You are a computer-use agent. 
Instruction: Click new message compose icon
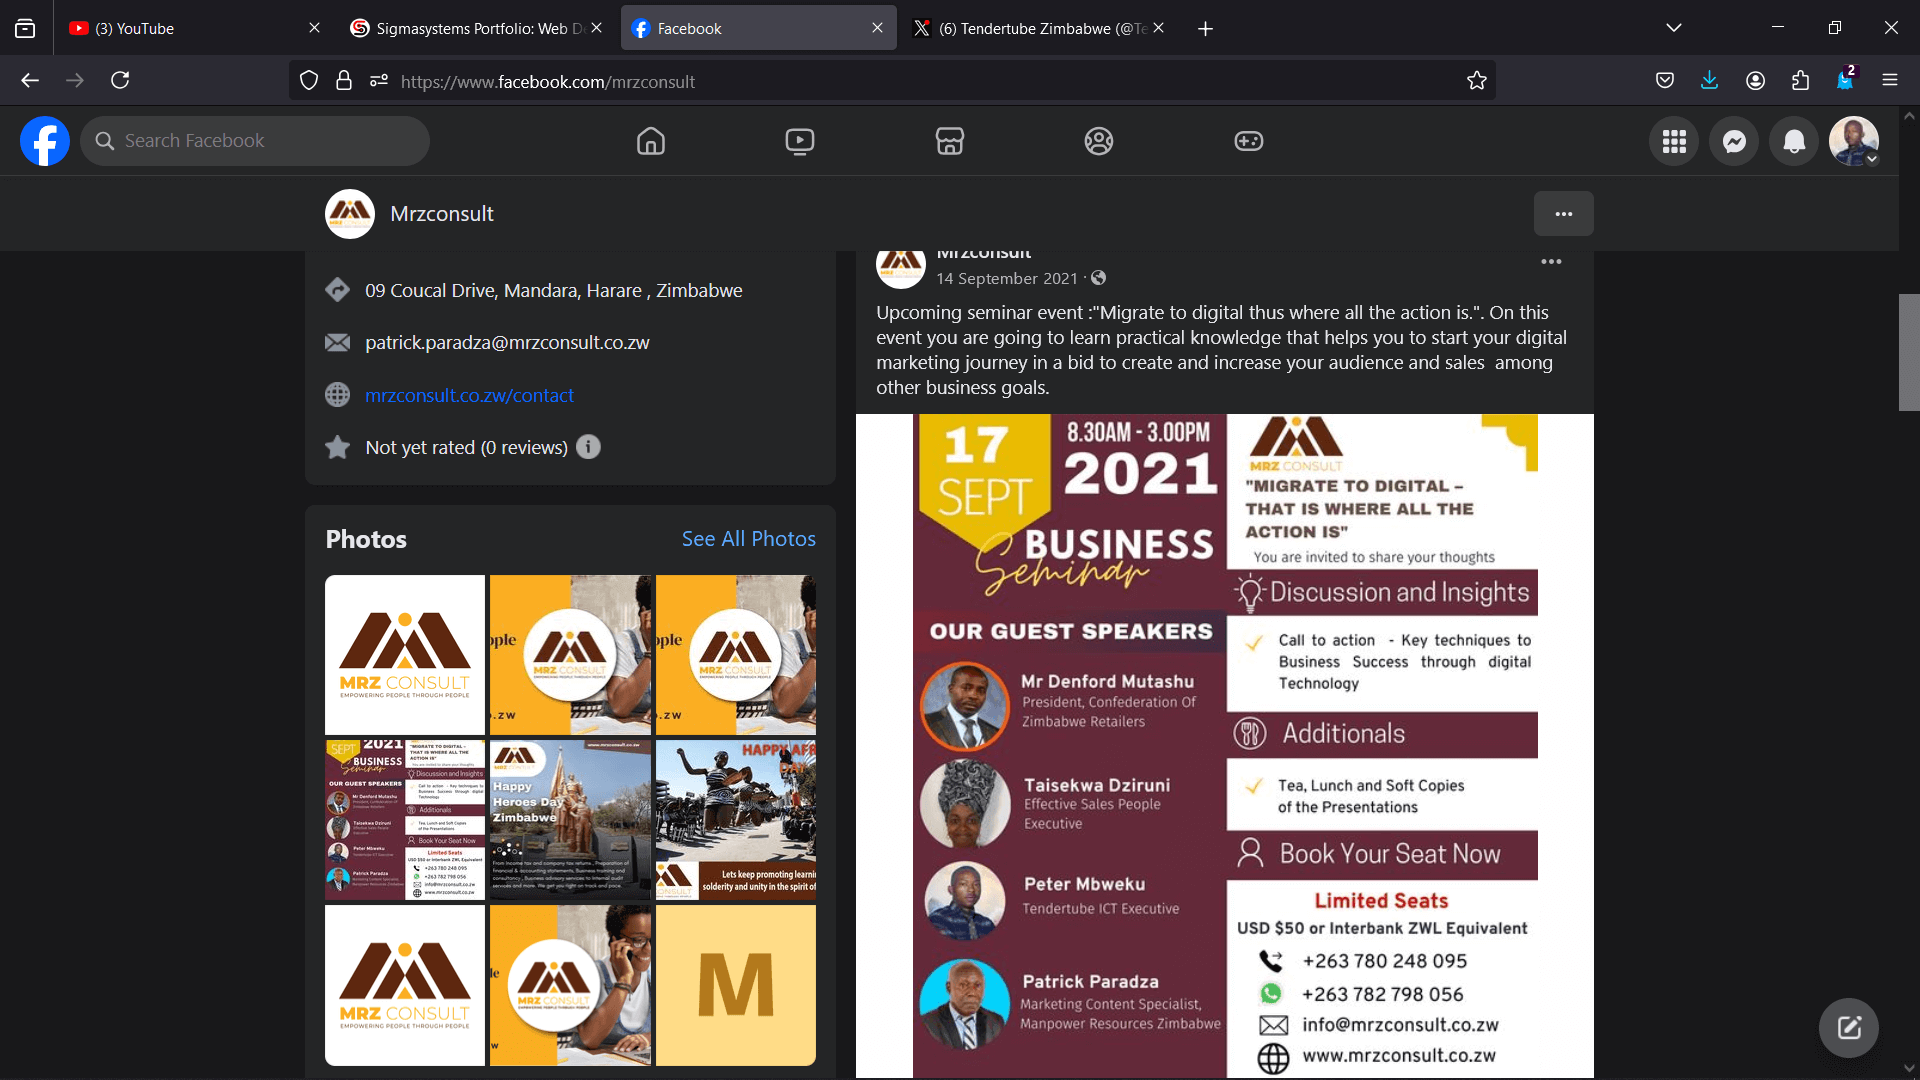coord(1848,1027)
